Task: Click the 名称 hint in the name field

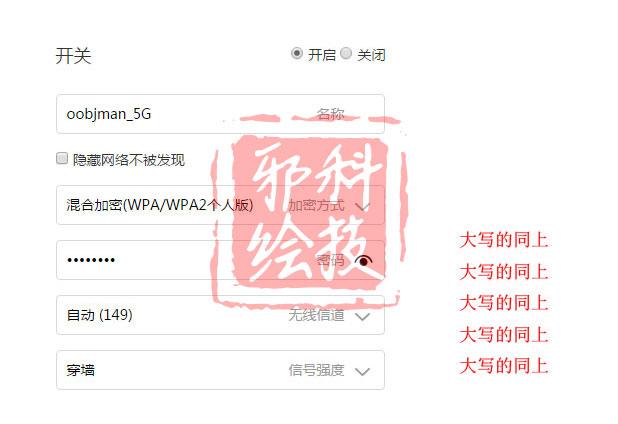Action: [330, 114]
